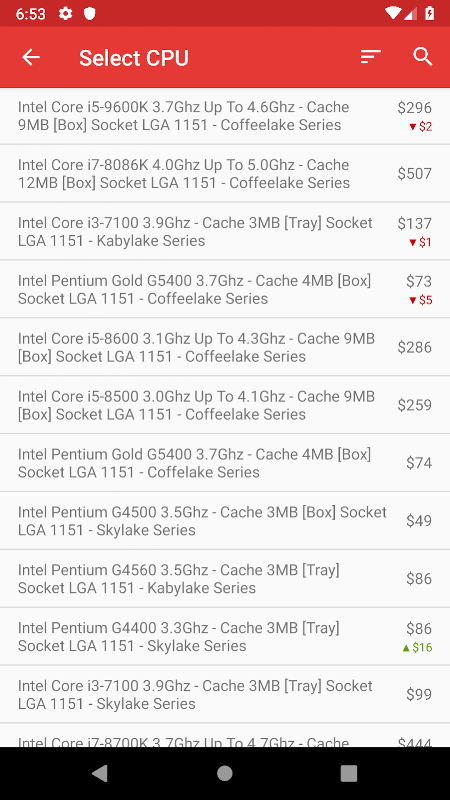
Task: Select Intel Core i5-8600 entry
Action: point(225,347)
